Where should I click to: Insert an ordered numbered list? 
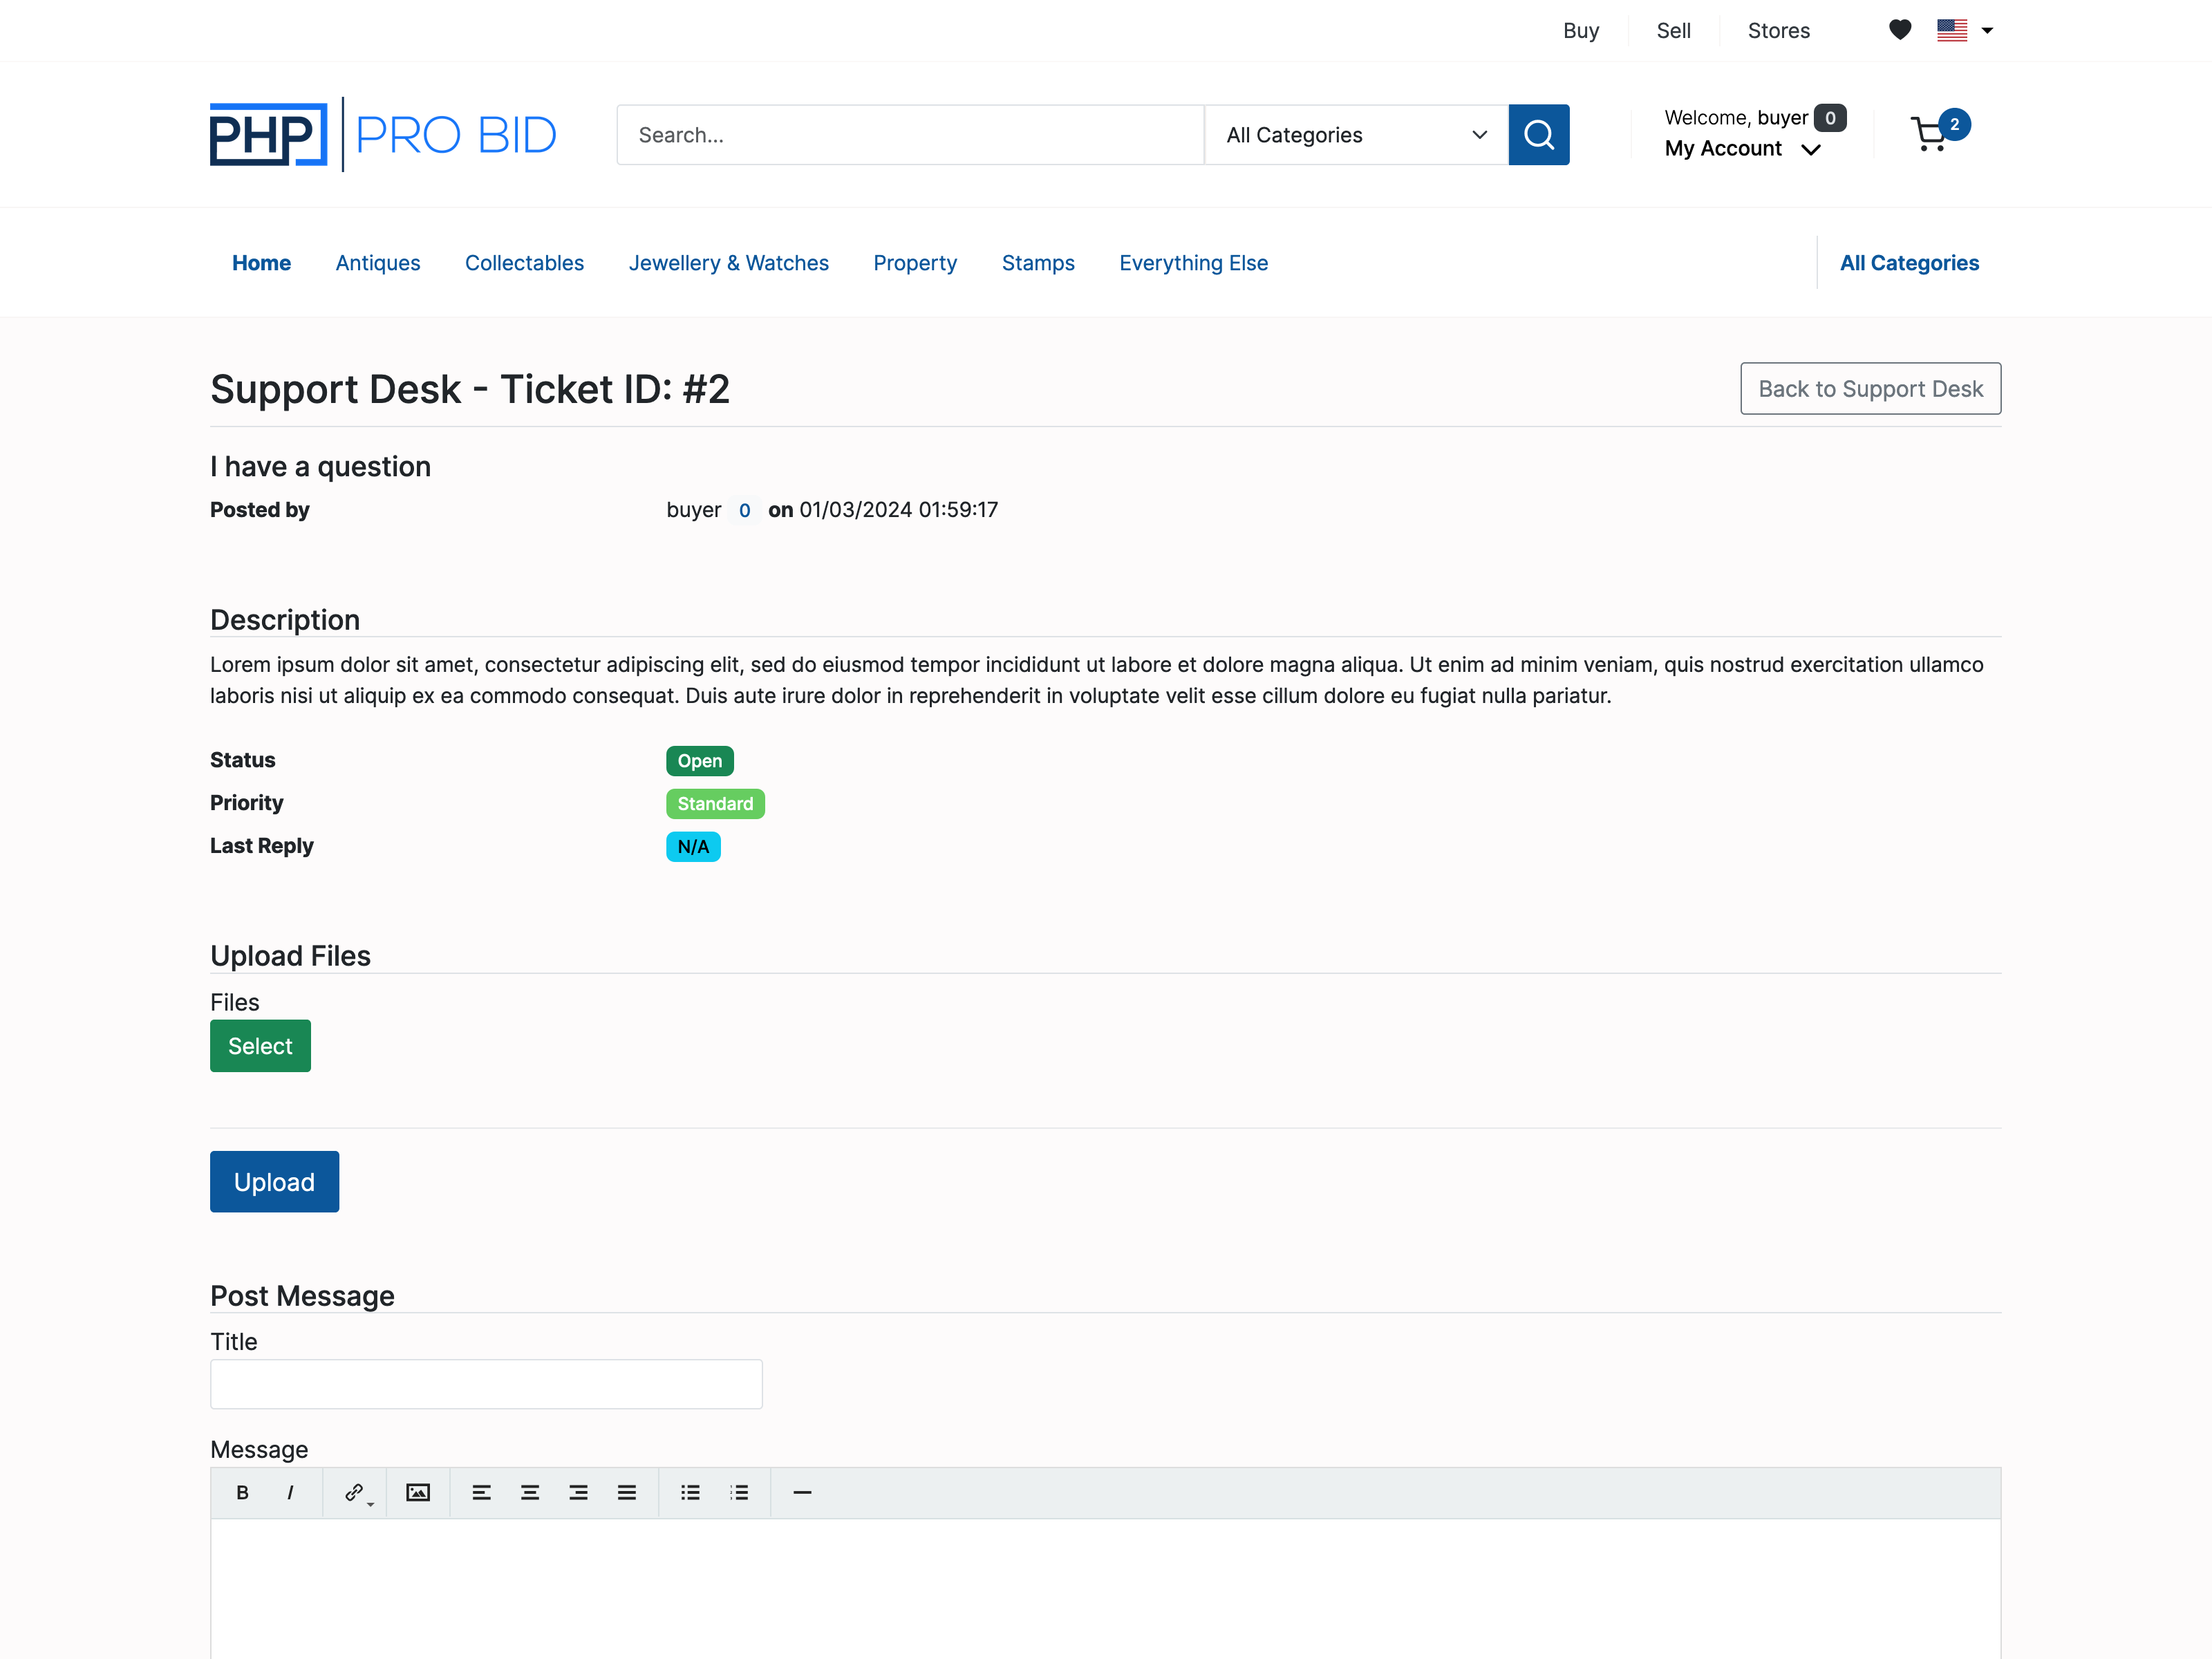[739, 1492]
